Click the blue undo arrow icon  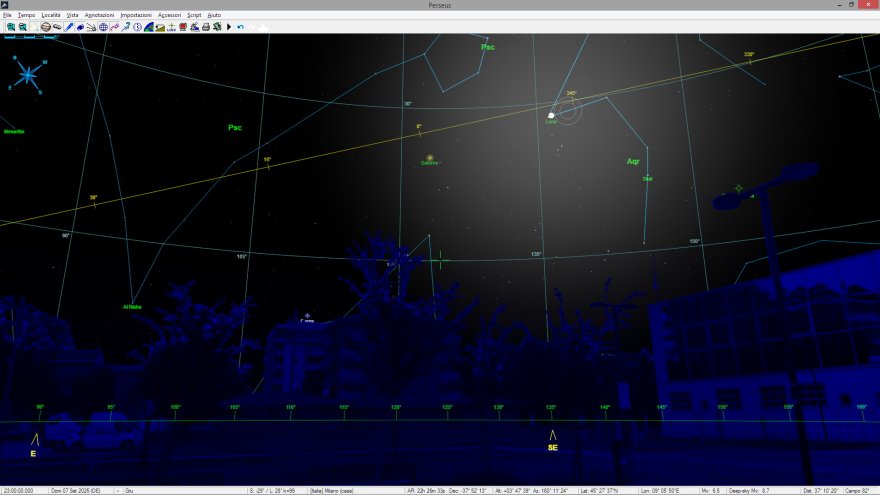coord(241,27)
